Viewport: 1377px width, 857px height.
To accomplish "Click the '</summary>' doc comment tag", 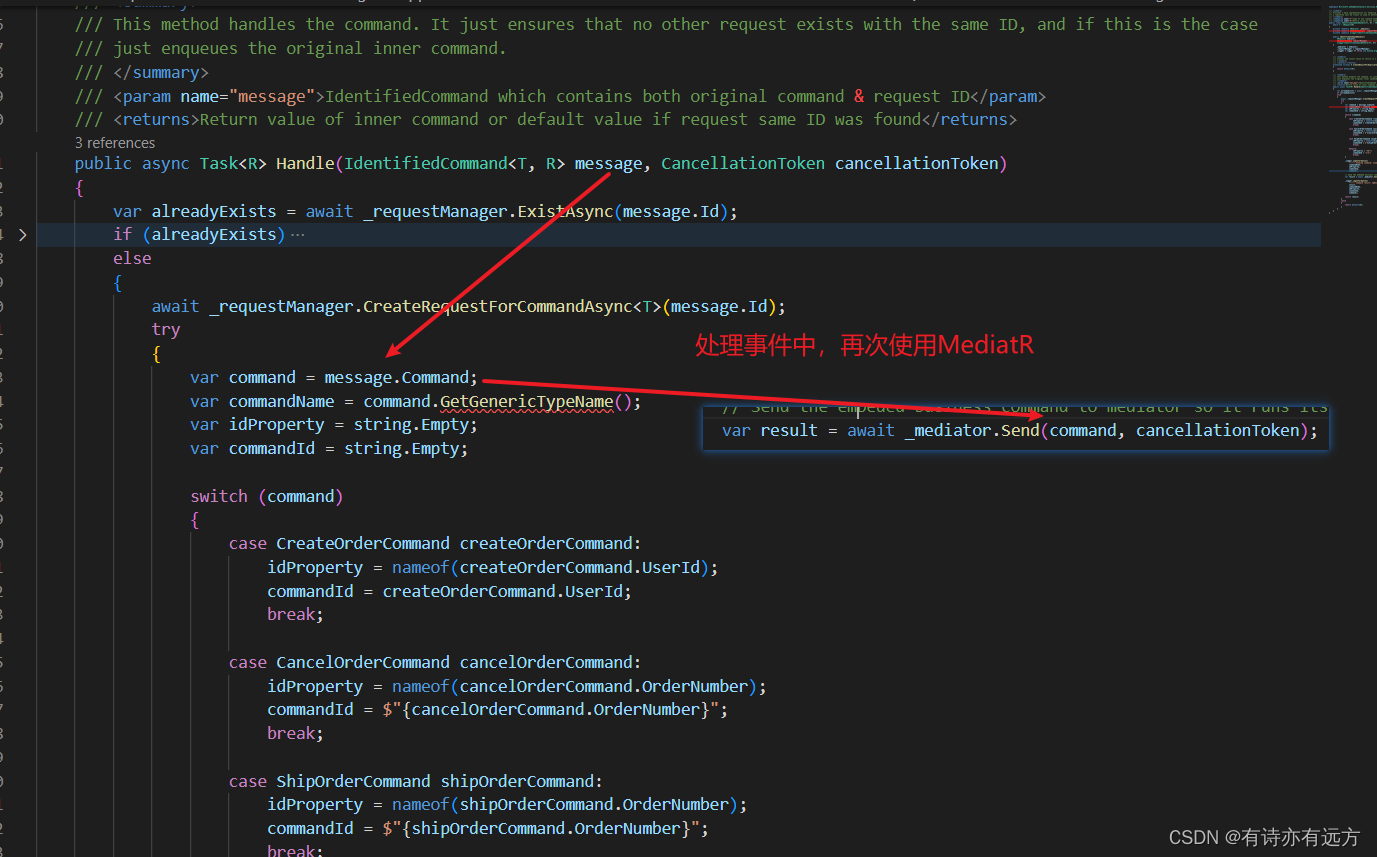I will pos(161,73).
